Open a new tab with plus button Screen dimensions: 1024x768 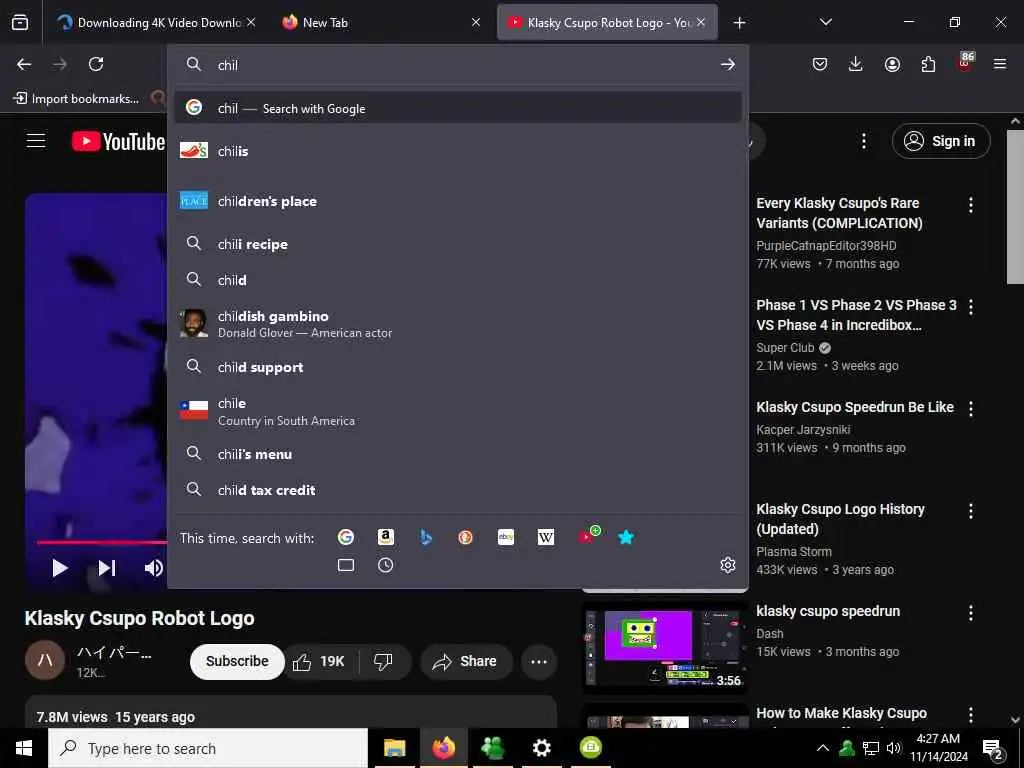739,23
